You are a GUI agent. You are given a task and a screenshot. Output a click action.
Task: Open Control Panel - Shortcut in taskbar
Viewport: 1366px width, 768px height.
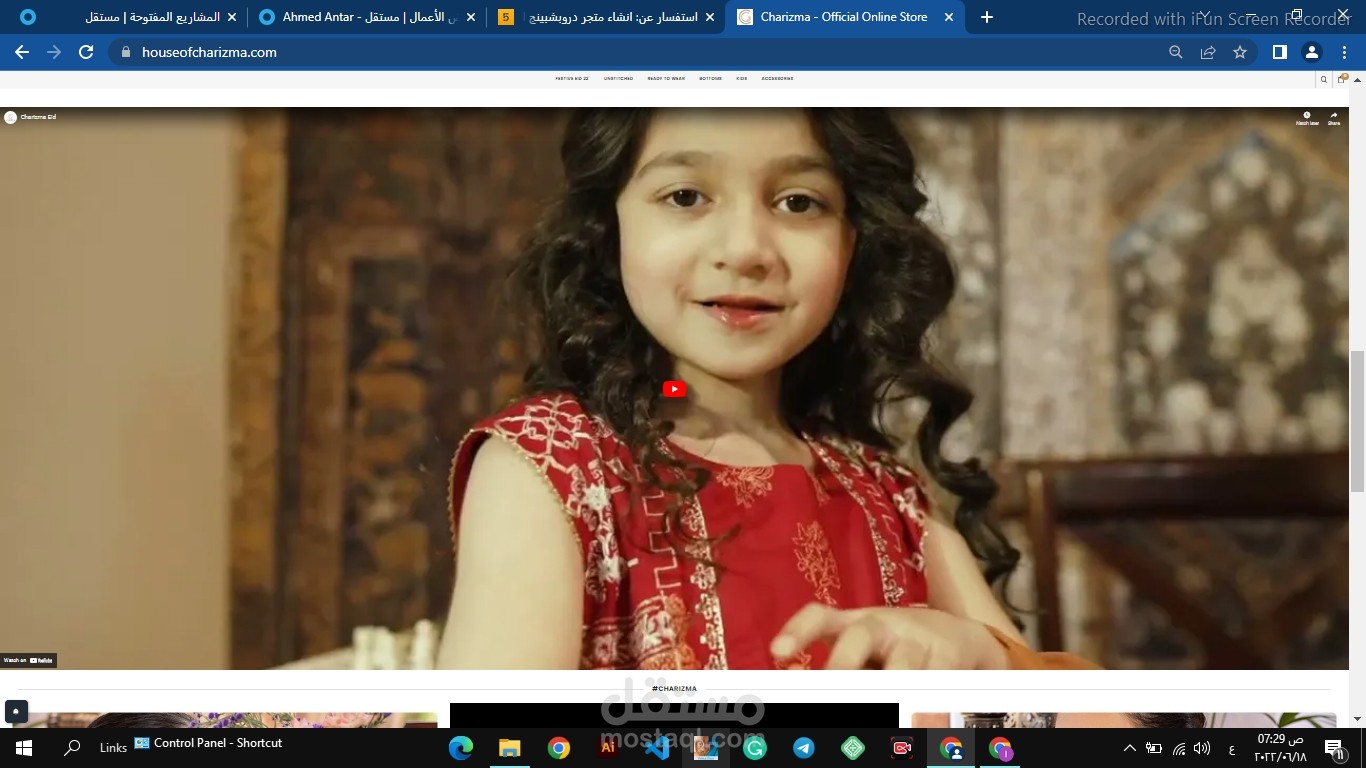click(x=208, y=743)
